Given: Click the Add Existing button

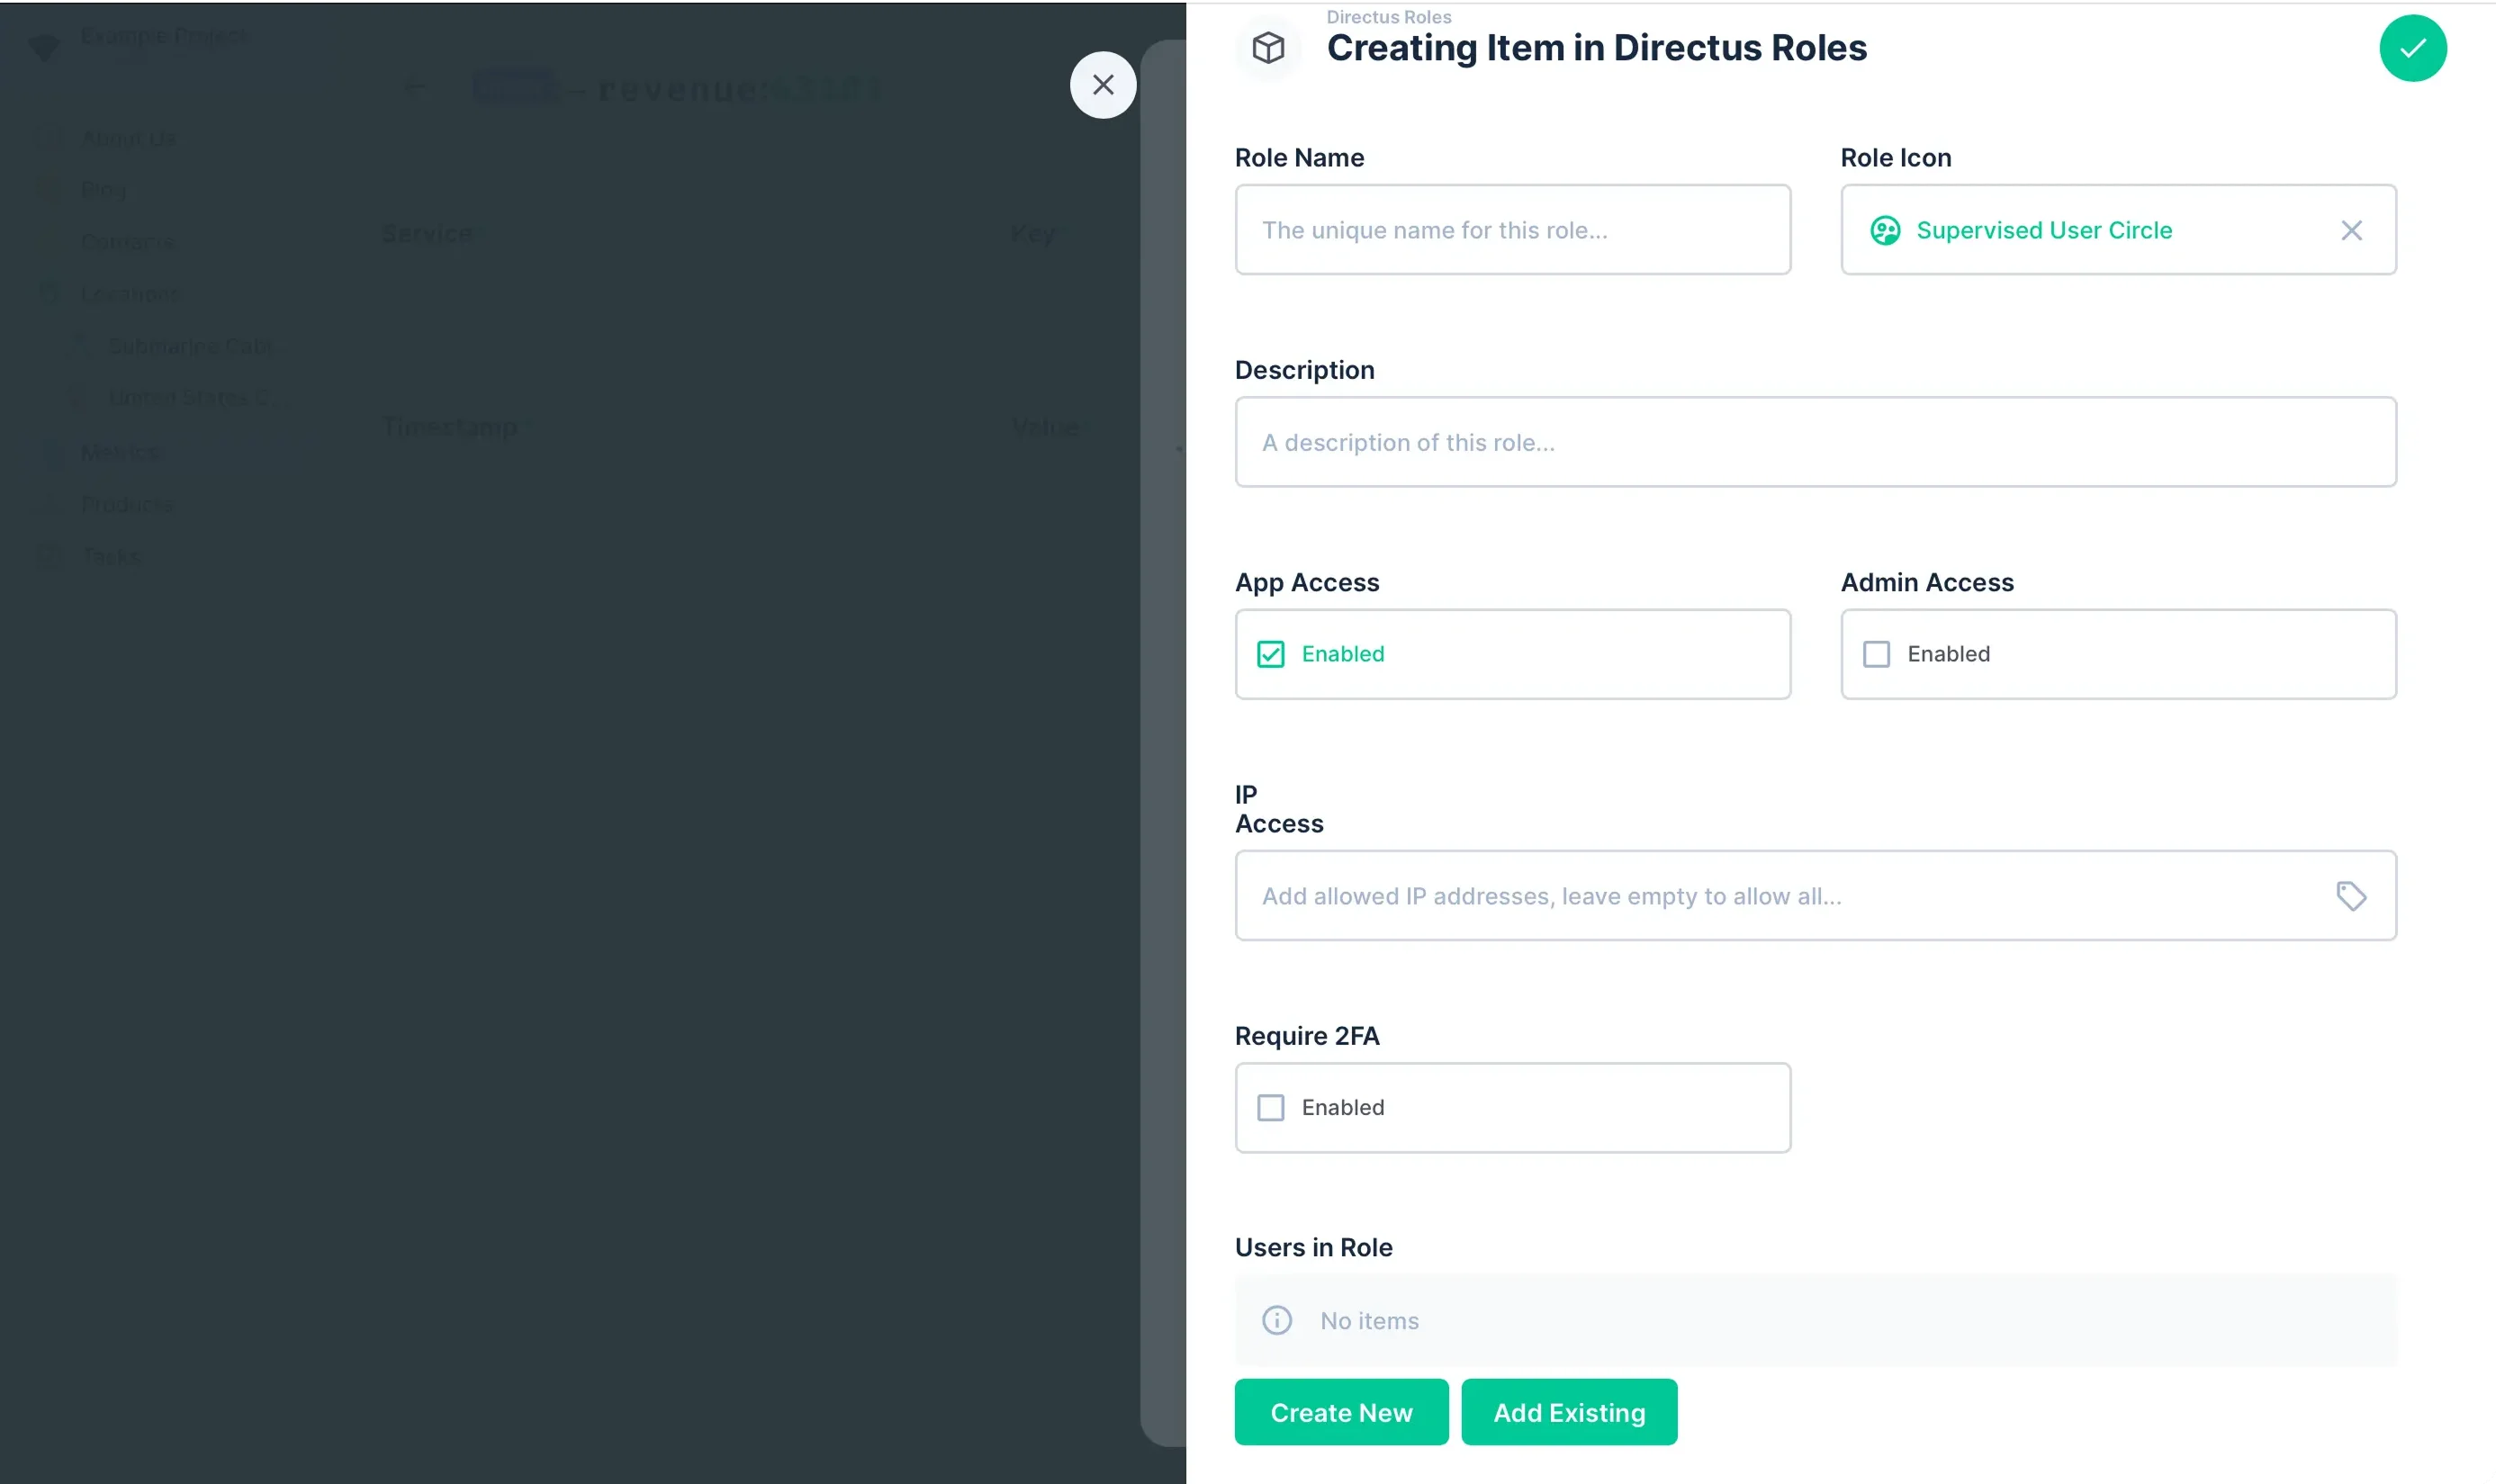Looking at the screenshot, I should 1568,1412.
